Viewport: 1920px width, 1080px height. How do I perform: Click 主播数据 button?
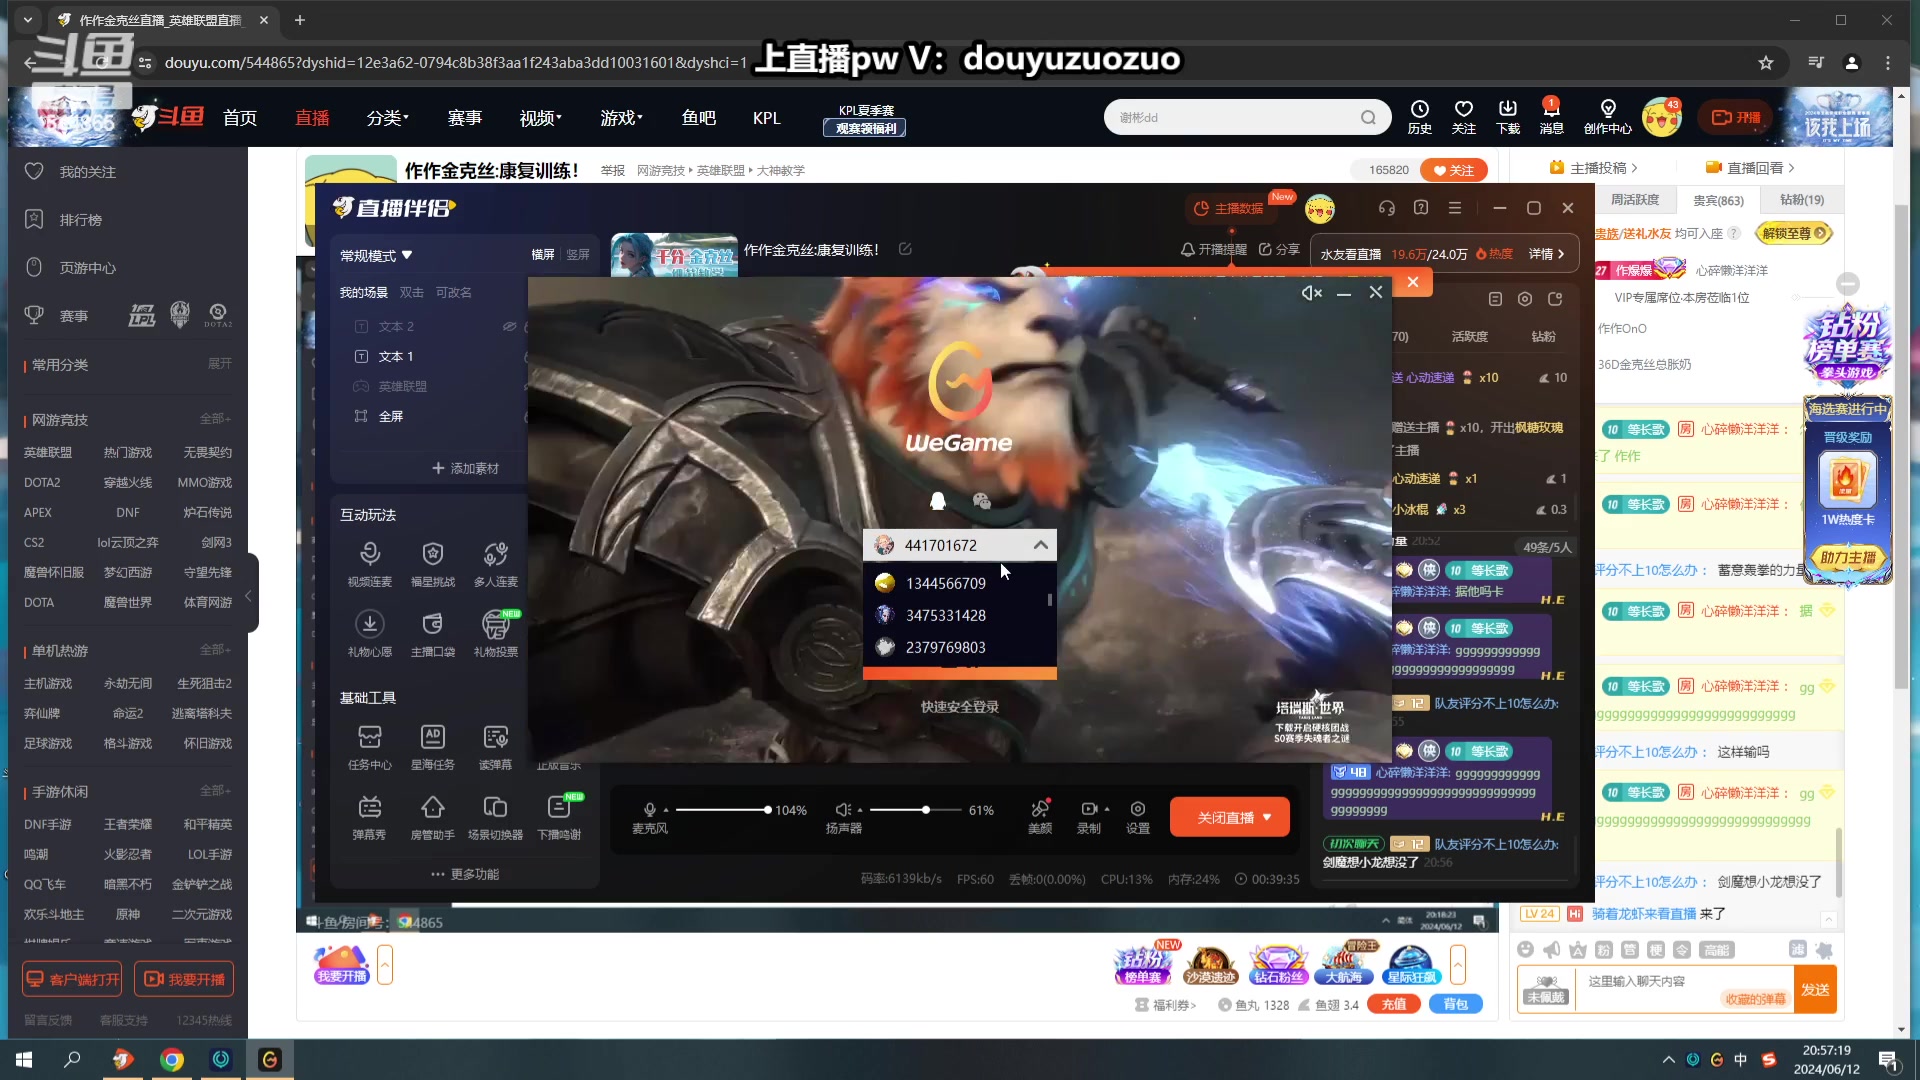(1230, 208)
